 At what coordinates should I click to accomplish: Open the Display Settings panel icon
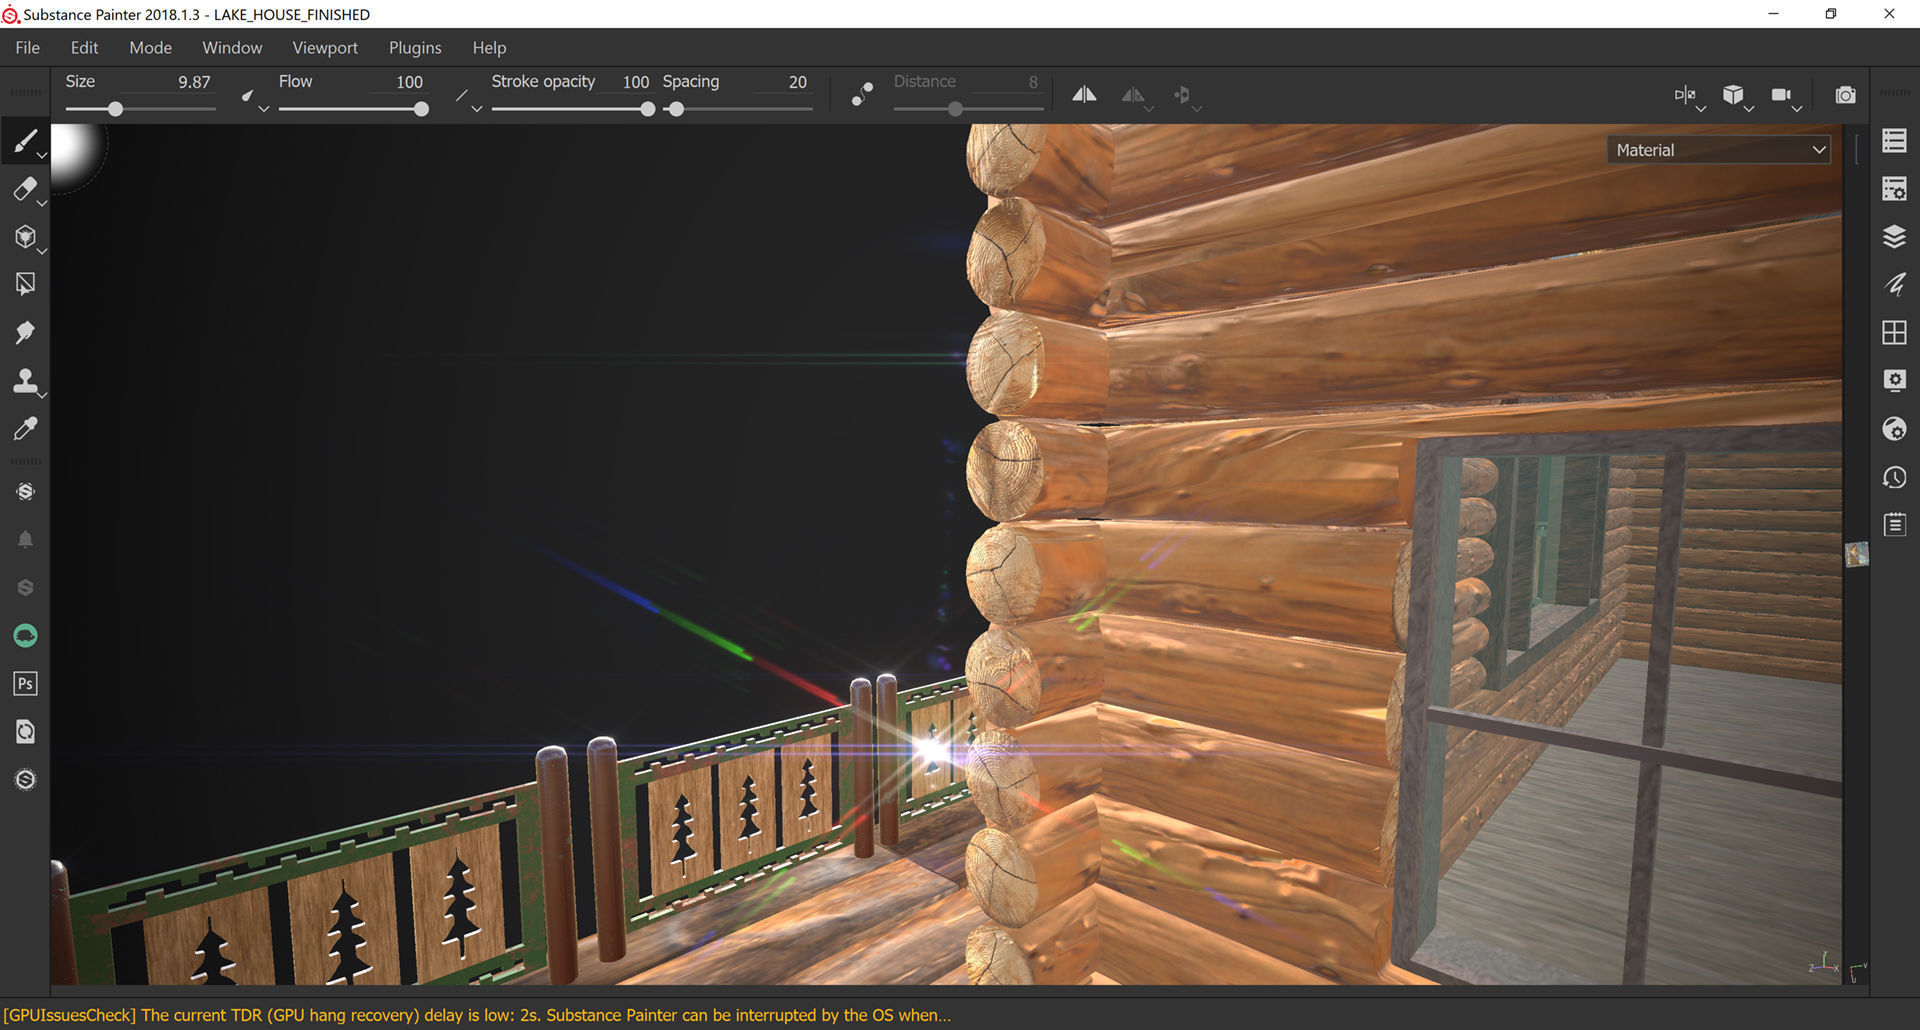(x=1894, y=380)
